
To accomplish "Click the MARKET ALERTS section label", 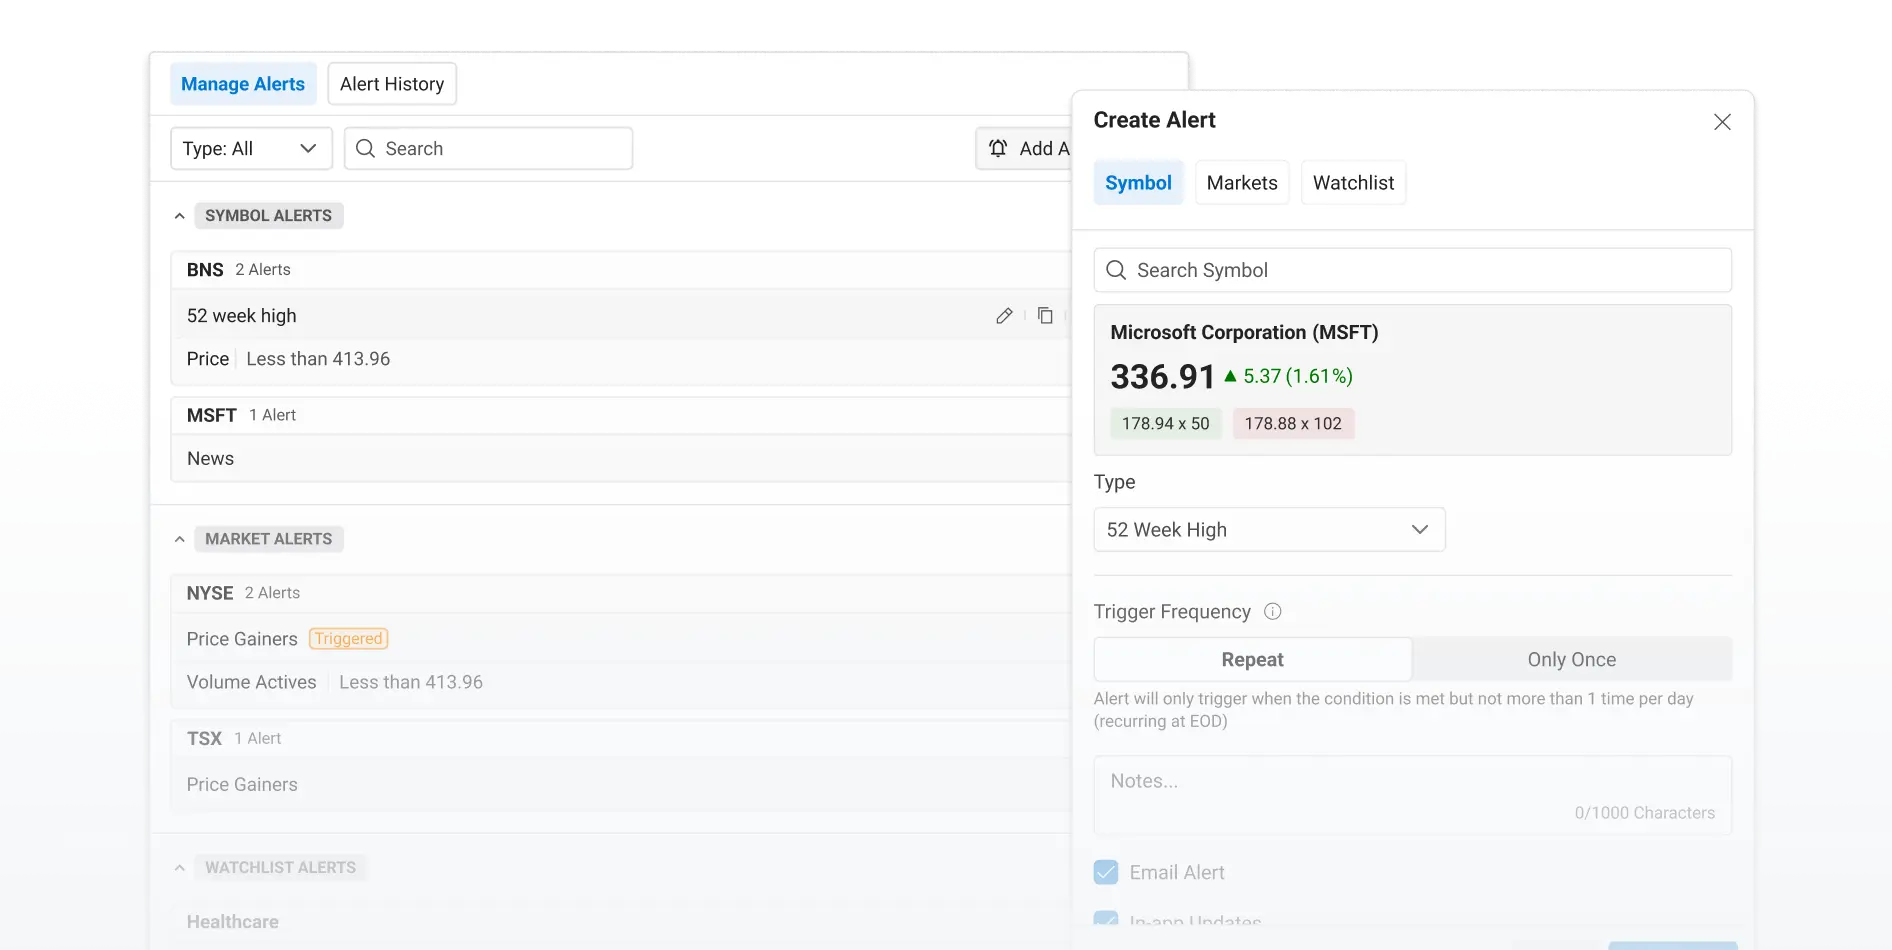I will pyautogui.click(x=269, y=539).
